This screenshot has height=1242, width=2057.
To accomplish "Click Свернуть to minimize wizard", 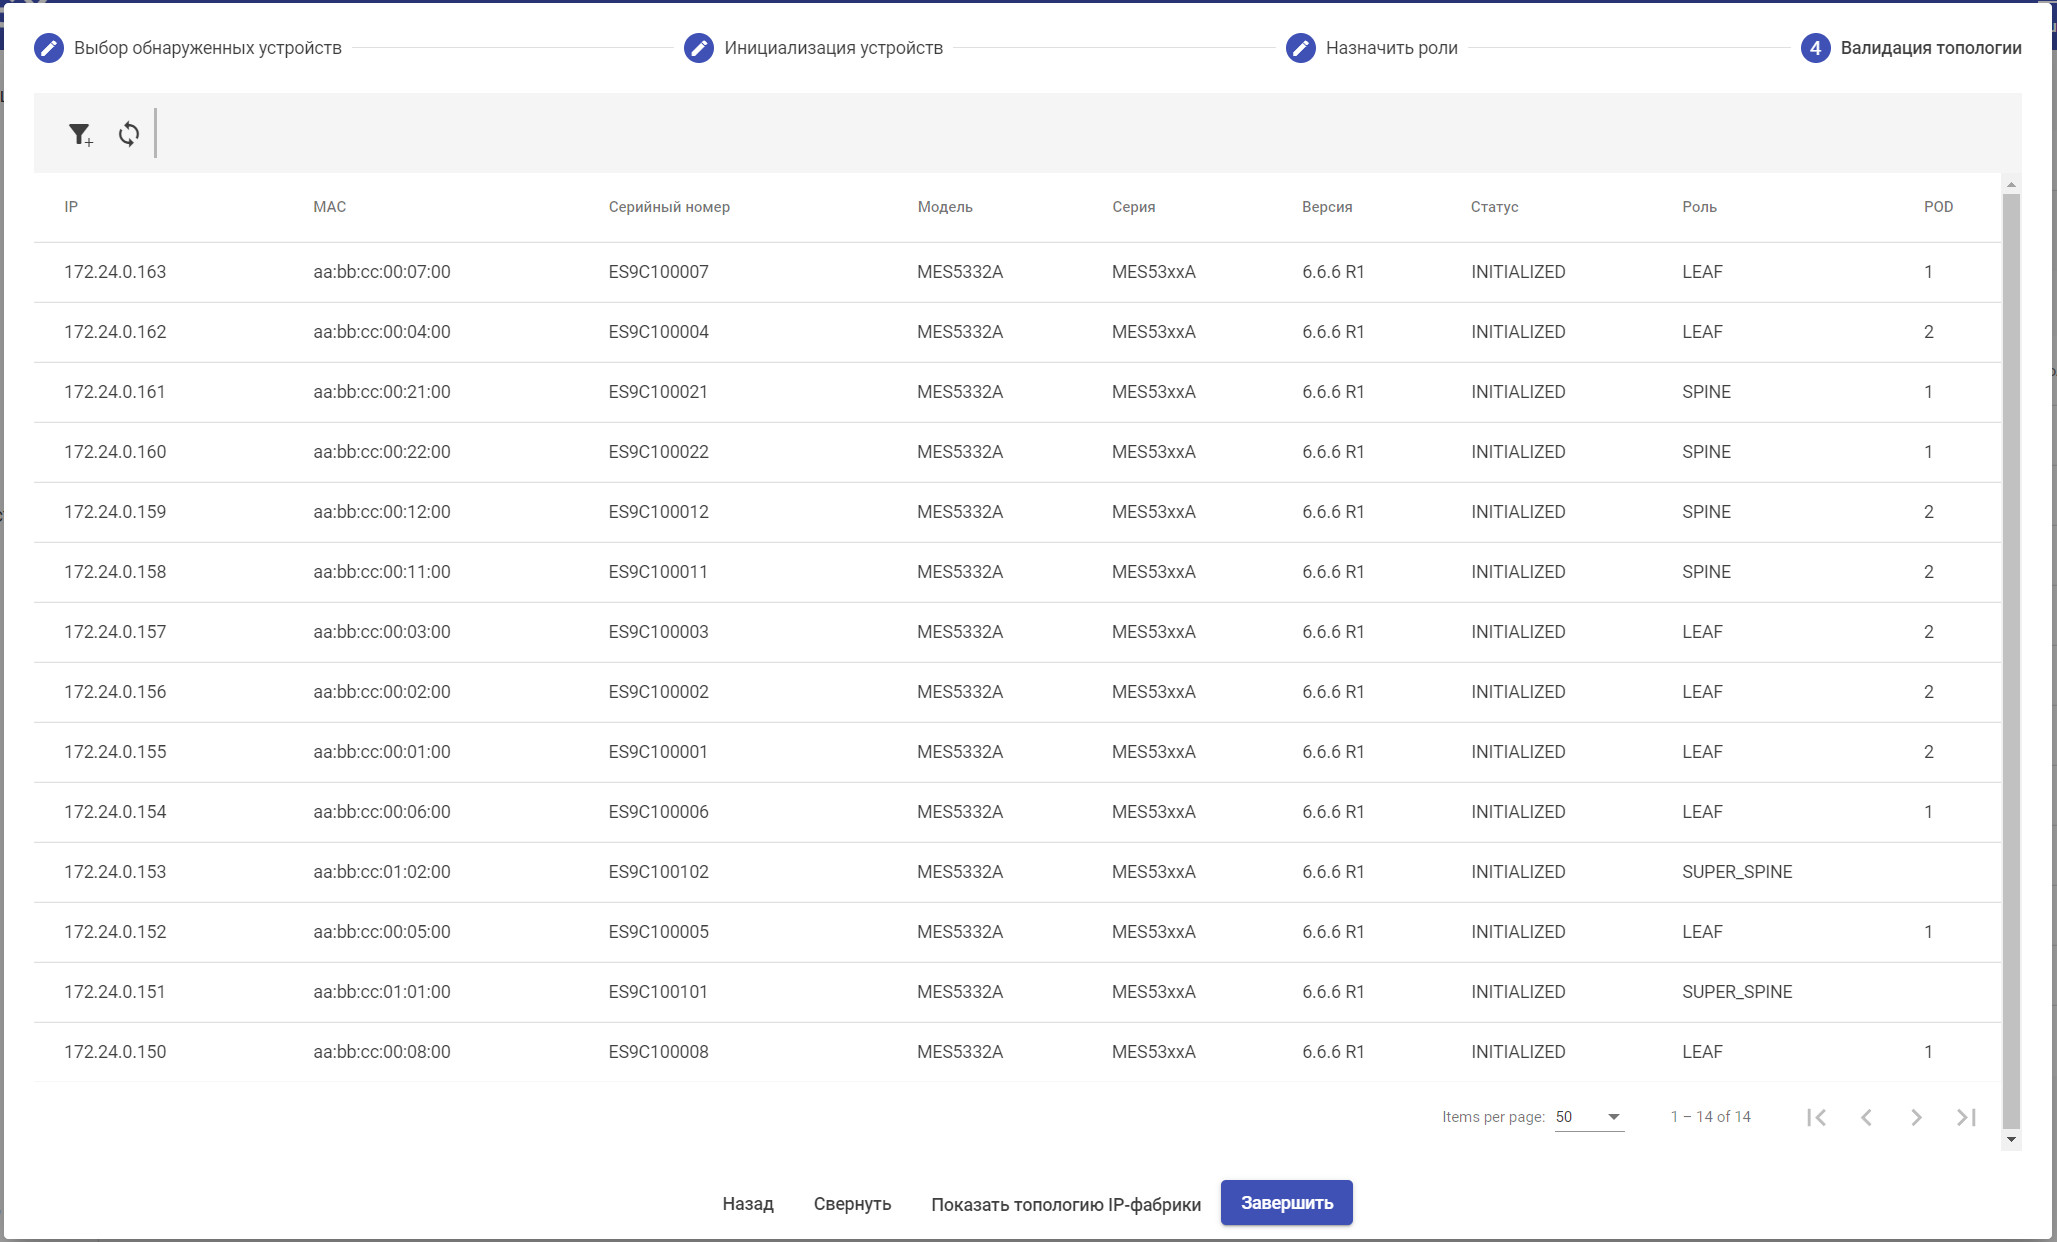I will coord(852,1203).
